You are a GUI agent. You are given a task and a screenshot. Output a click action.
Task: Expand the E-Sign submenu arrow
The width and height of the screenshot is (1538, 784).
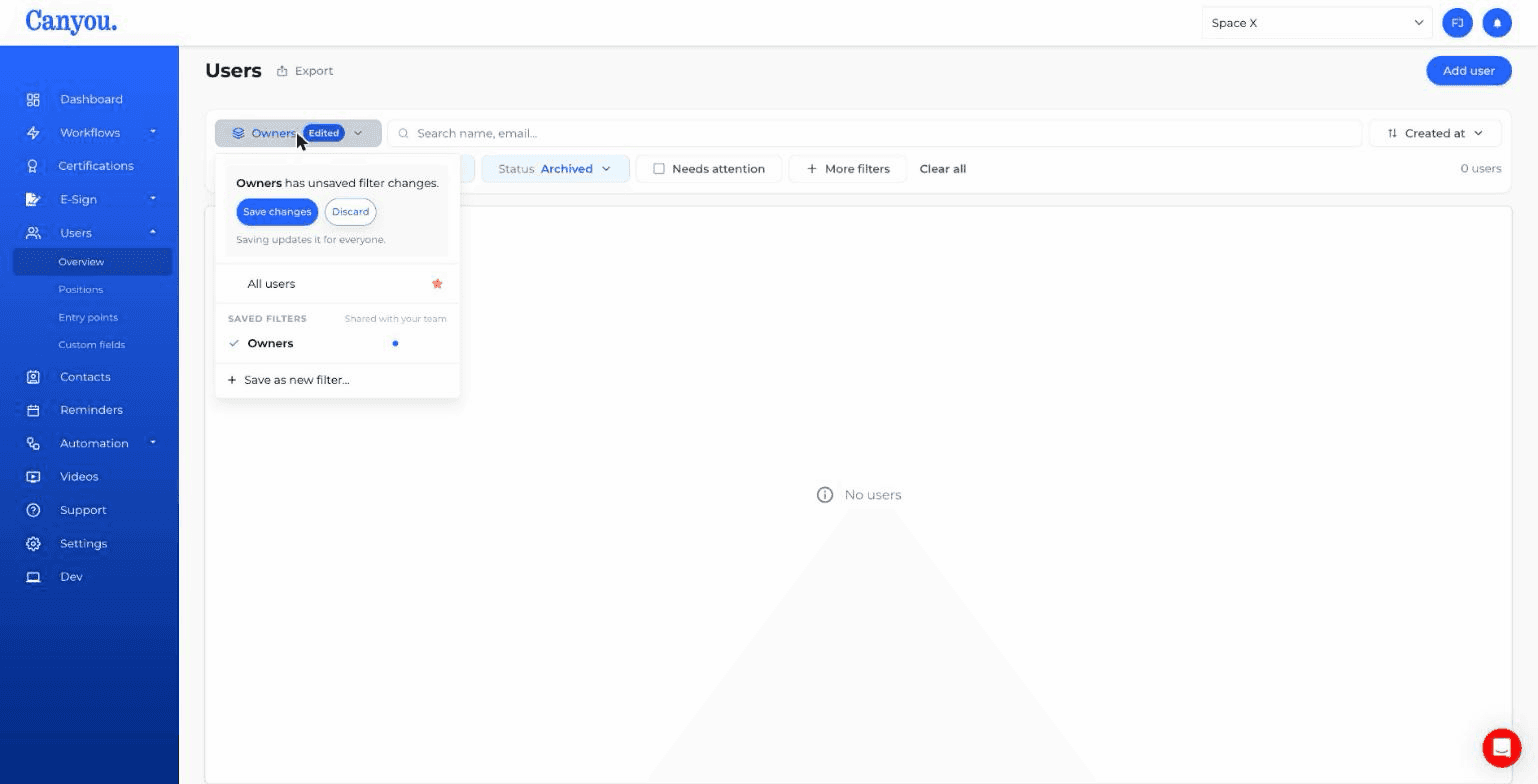(x=153, y=199)
